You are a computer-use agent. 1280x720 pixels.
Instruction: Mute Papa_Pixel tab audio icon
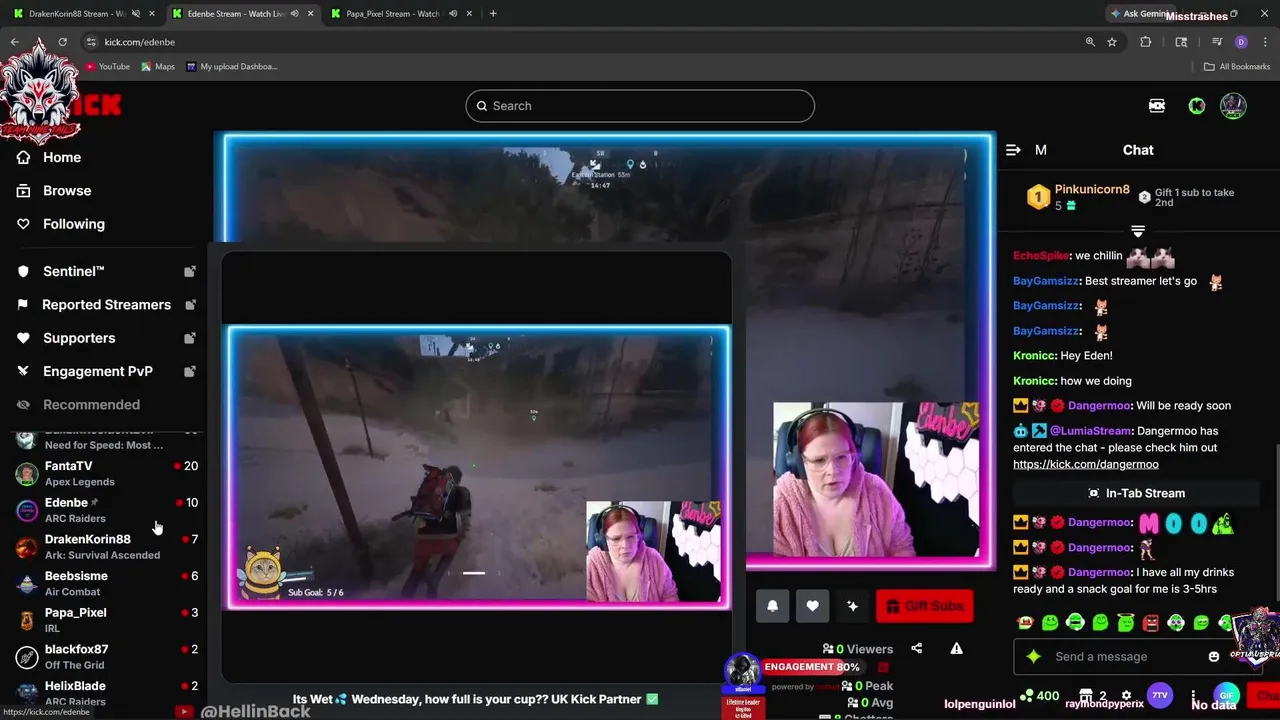(453, 14)
